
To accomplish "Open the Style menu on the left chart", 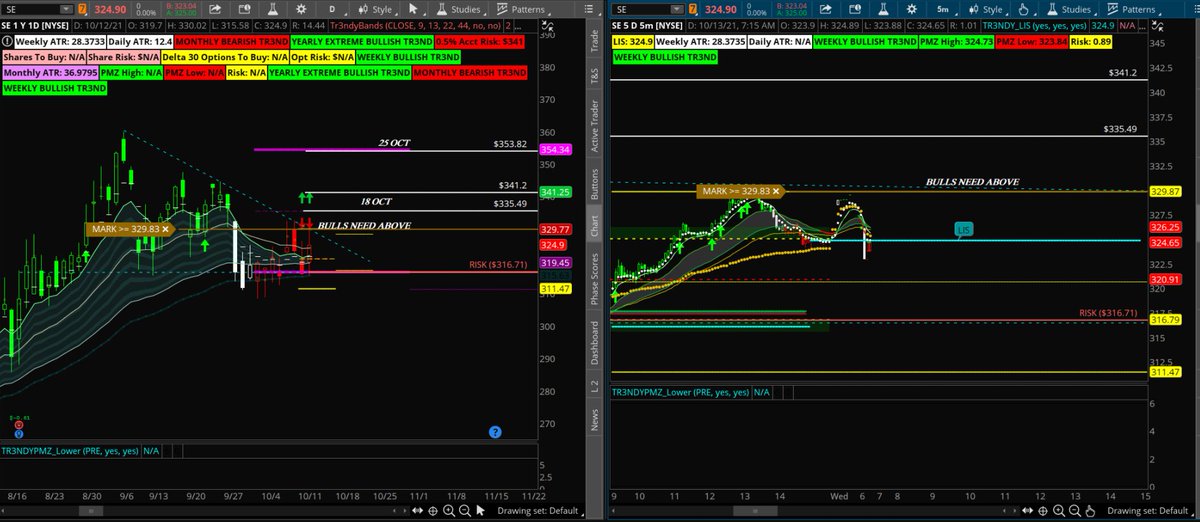I will [375, 9].
